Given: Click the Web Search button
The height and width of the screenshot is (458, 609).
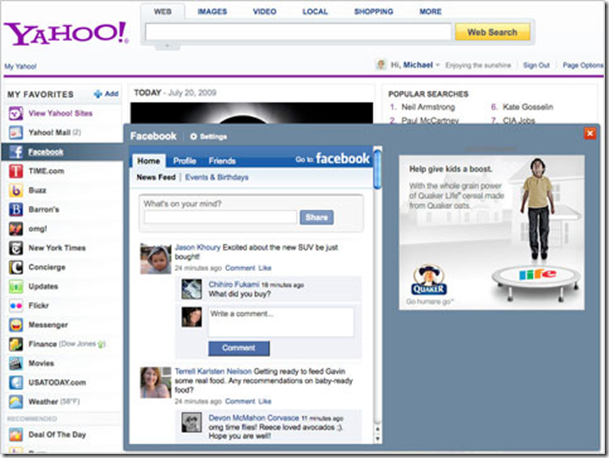Looking at the screenshot, I should (x=492, y=32).
